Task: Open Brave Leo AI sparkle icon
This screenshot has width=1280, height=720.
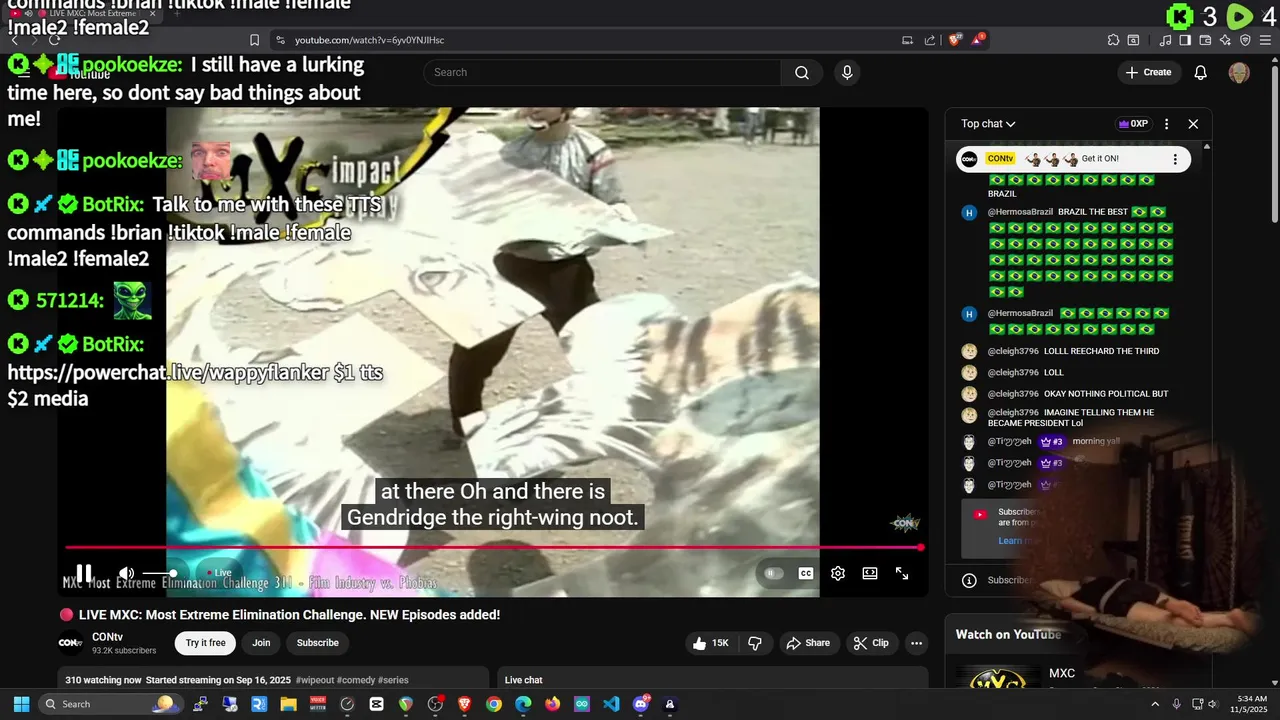Action: [1225, 40]
